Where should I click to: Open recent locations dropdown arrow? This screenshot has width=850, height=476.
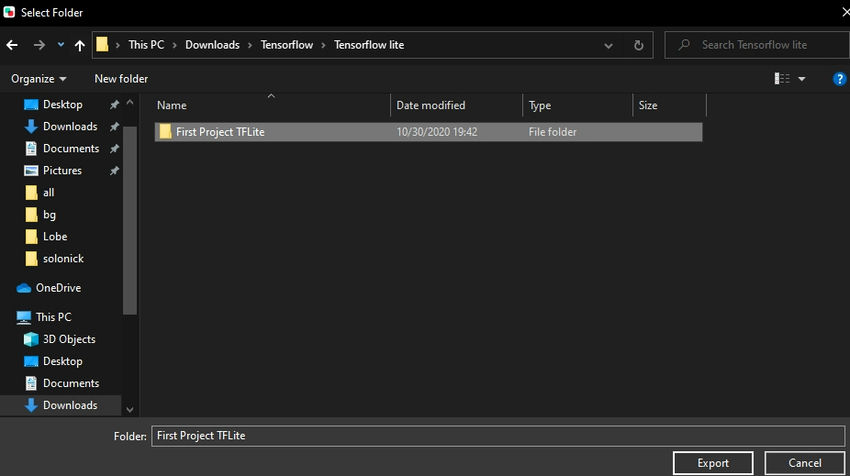click(x=61, y=45)
